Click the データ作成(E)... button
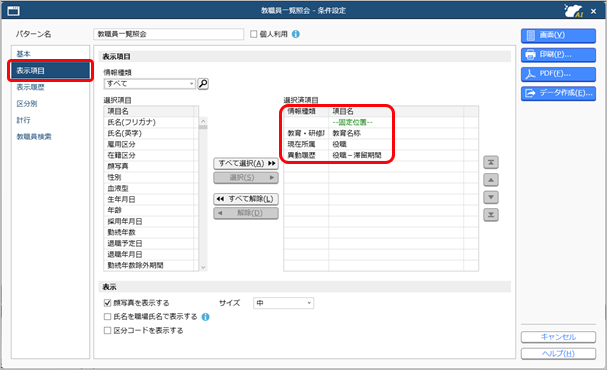 (558, 93)
